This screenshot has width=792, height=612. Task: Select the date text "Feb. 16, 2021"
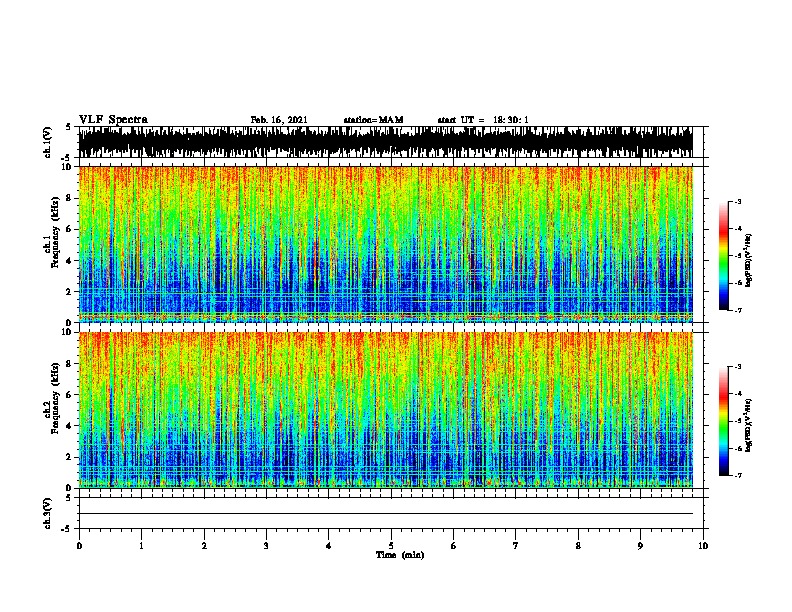coord(279,120)
